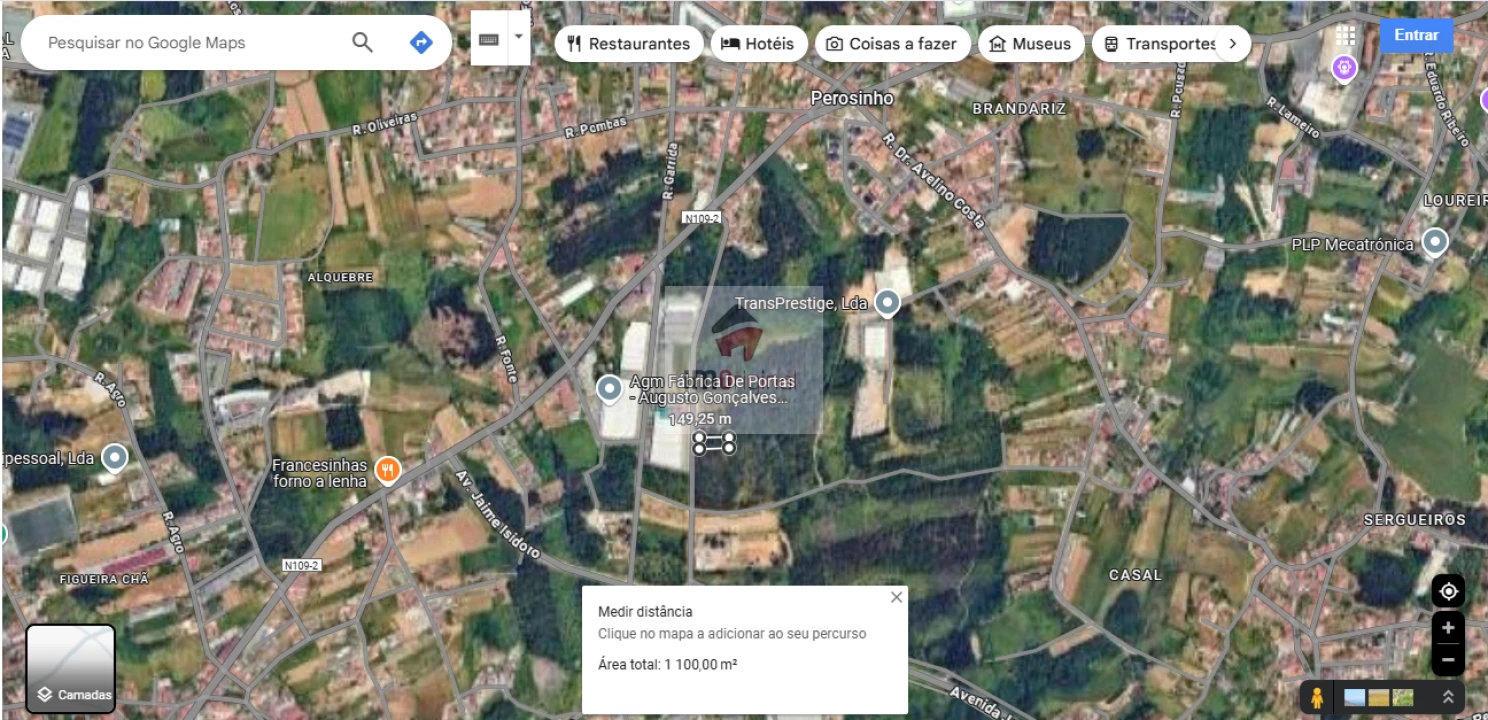
Task: Click the TransPrestige, Lda location pin
Action: 887,302
